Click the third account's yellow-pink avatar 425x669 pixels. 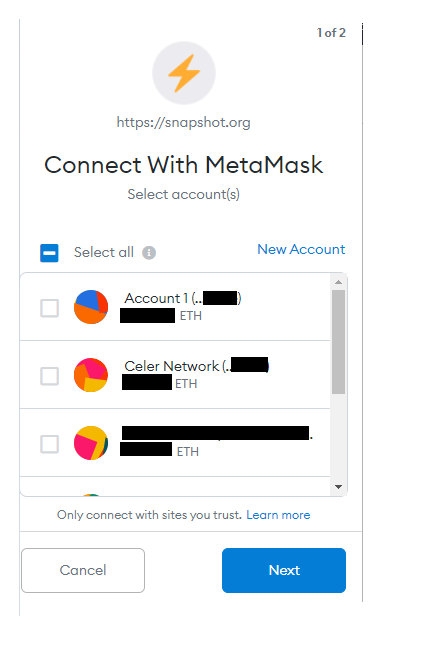91,443
